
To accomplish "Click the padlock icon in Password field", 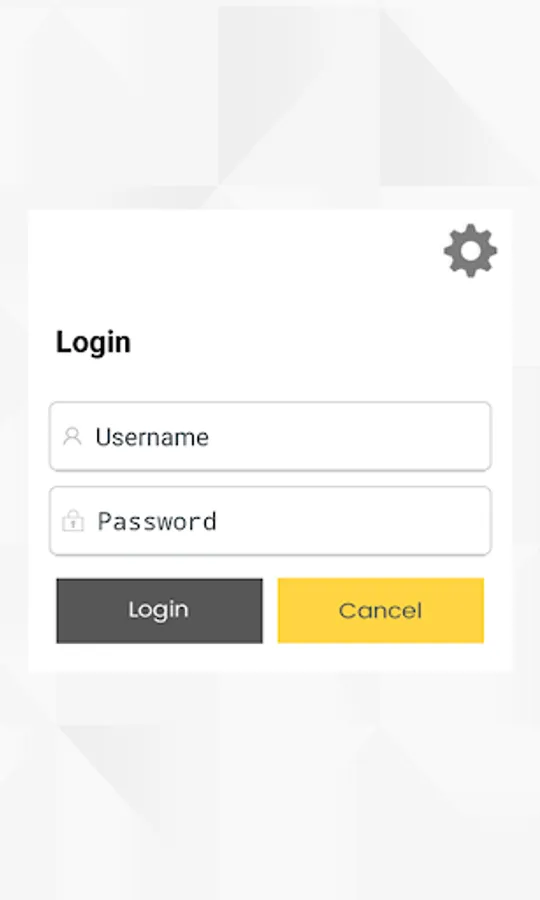I will pos(72,521).
